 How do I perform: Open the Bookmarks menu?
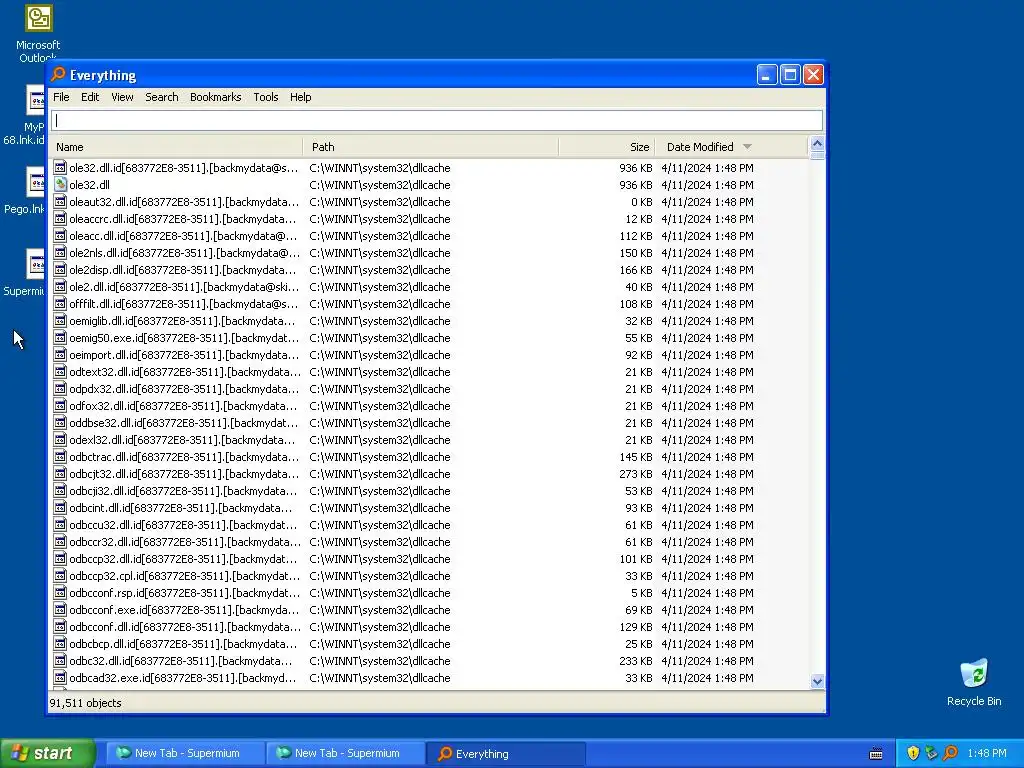[x=216, y=97]
